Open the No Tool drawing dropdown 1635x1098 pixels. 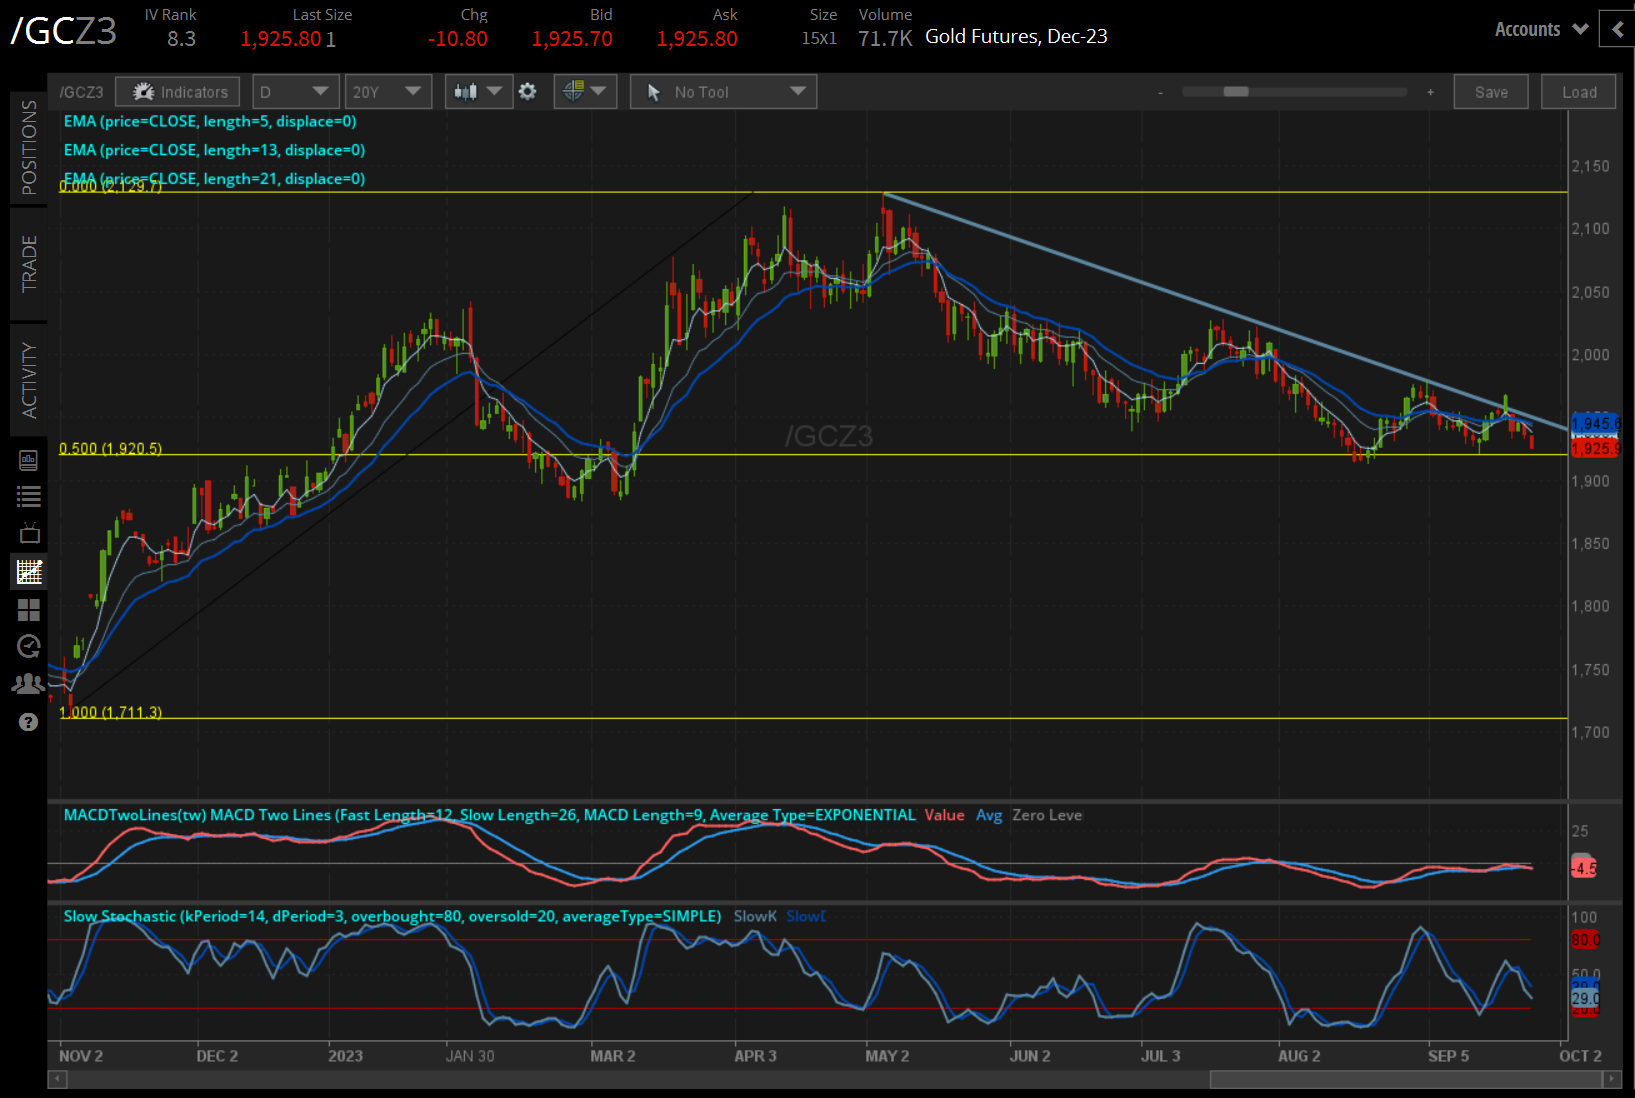724,92
